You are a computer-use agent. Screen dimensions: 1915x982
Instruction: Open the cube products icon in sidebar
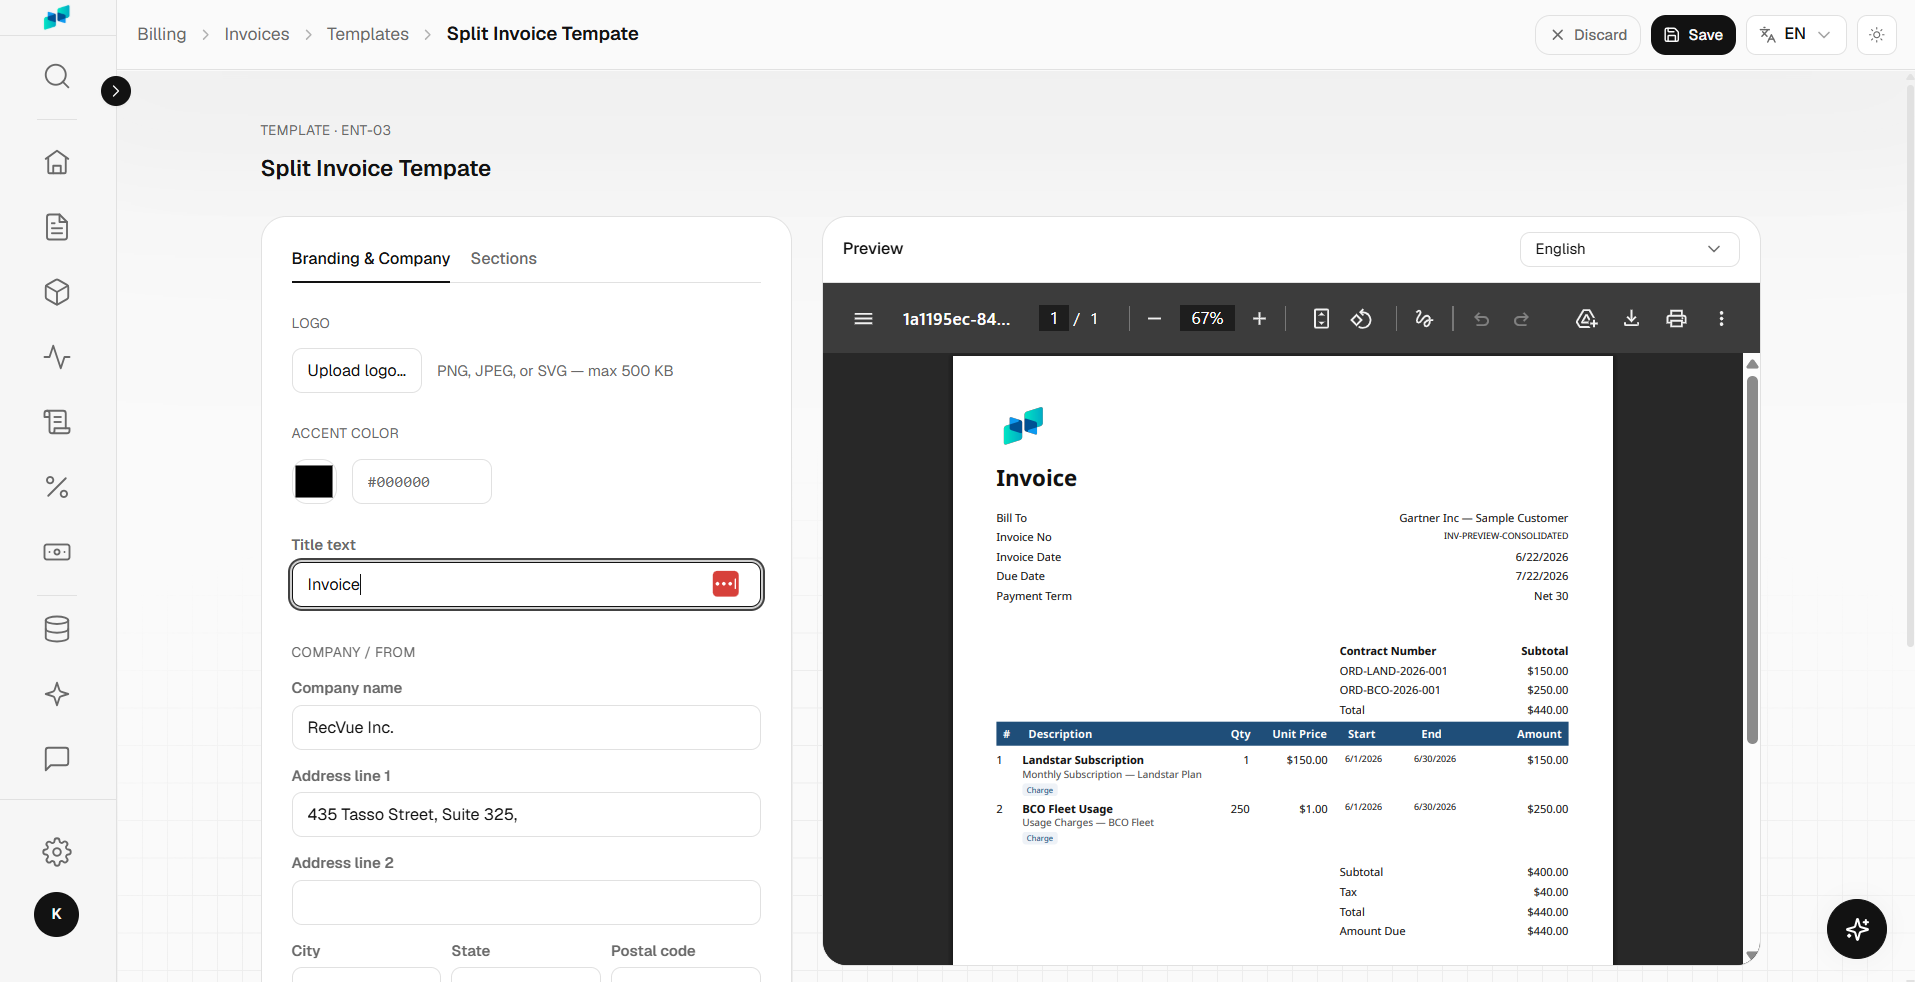click(57, 292)
